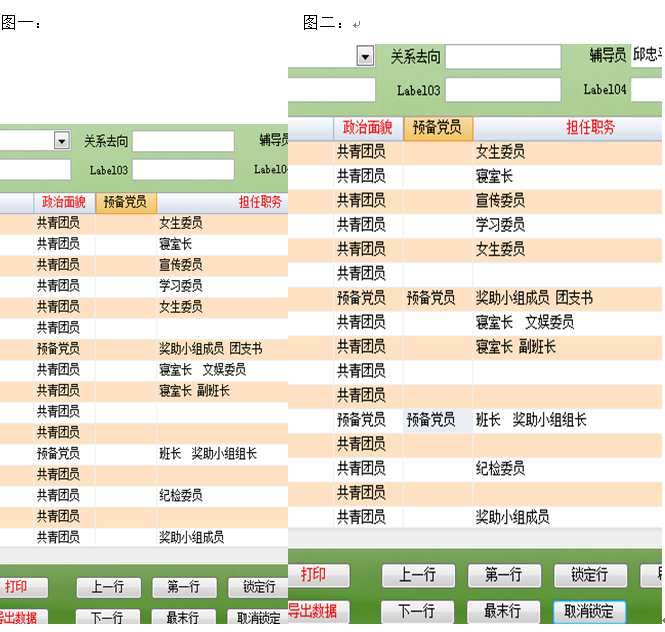Select 寝室长 文娱委员 cell in 图二
The width and height of the screenshot is (665, 632).
pyautogui.click(x=567, y=322)
